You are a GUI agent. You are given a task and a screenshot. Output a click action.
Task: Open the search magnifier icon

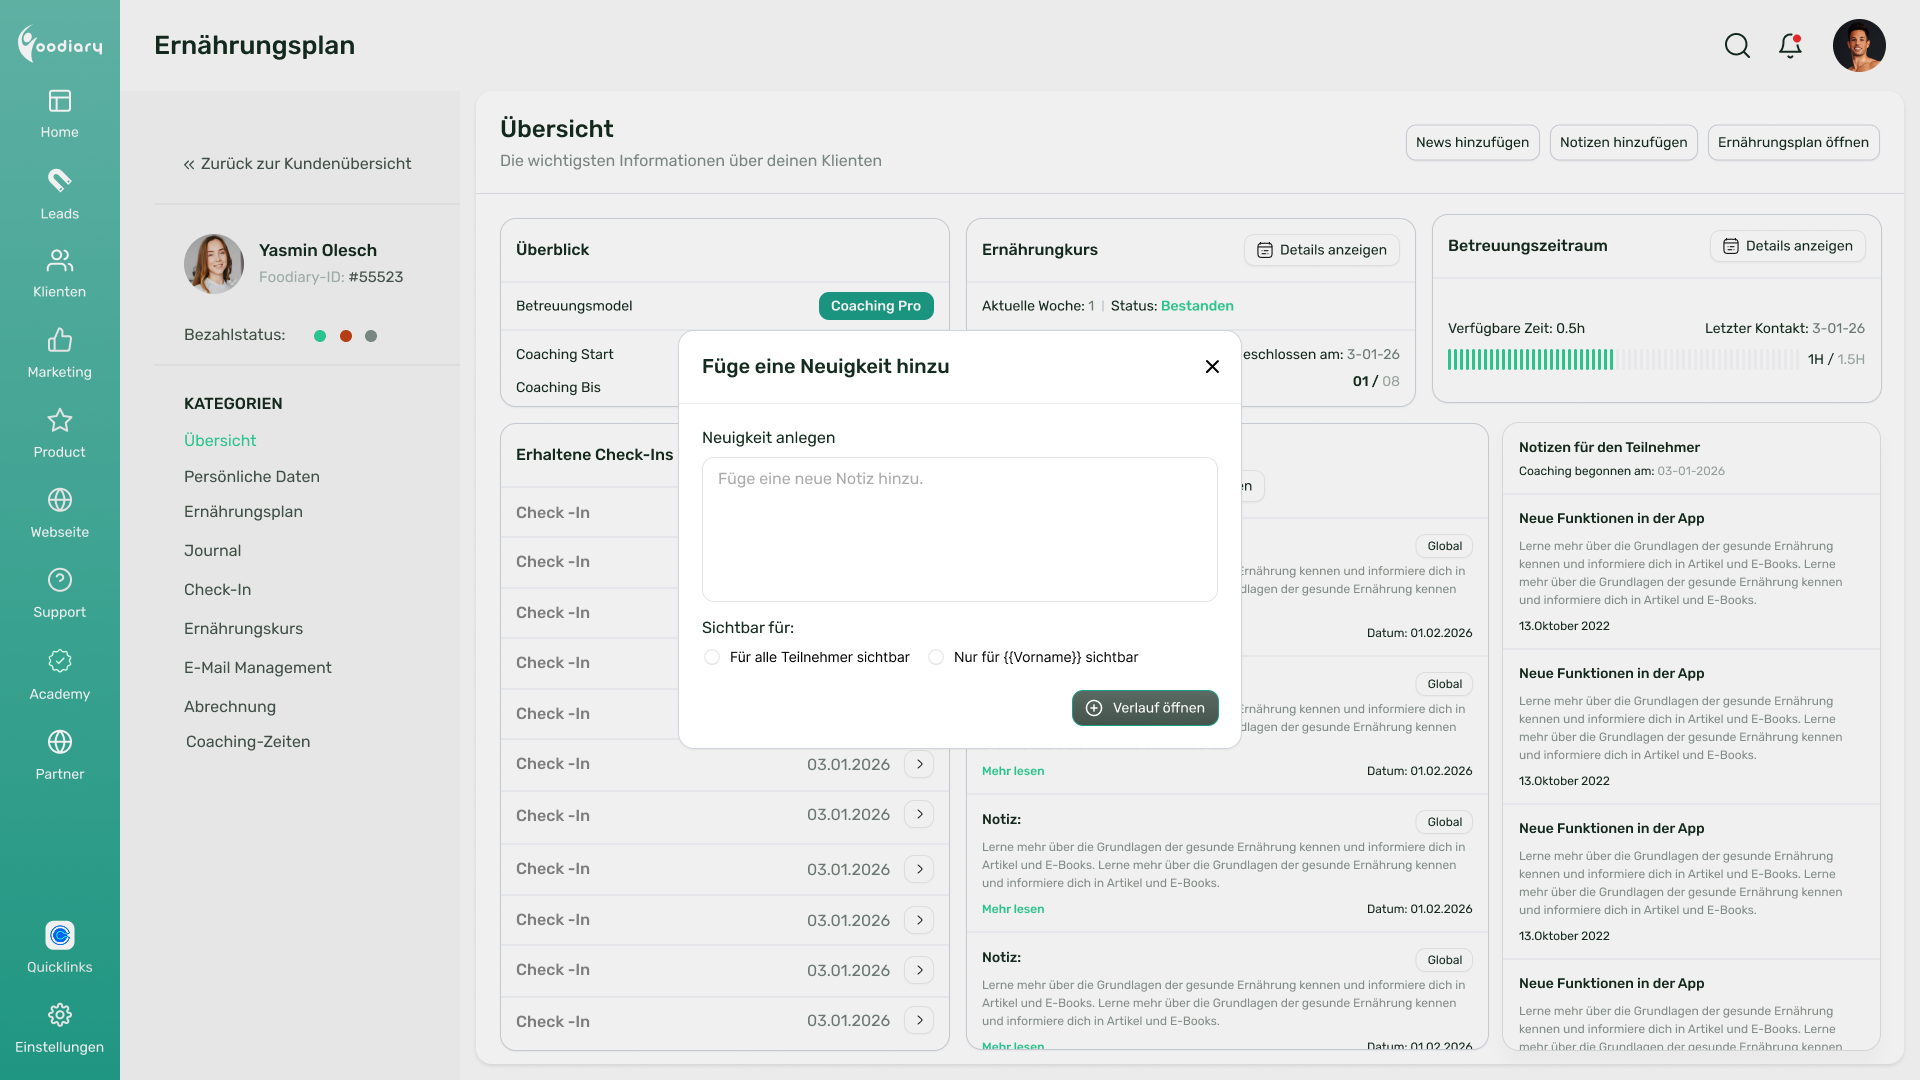click(x=1737, y=46)
